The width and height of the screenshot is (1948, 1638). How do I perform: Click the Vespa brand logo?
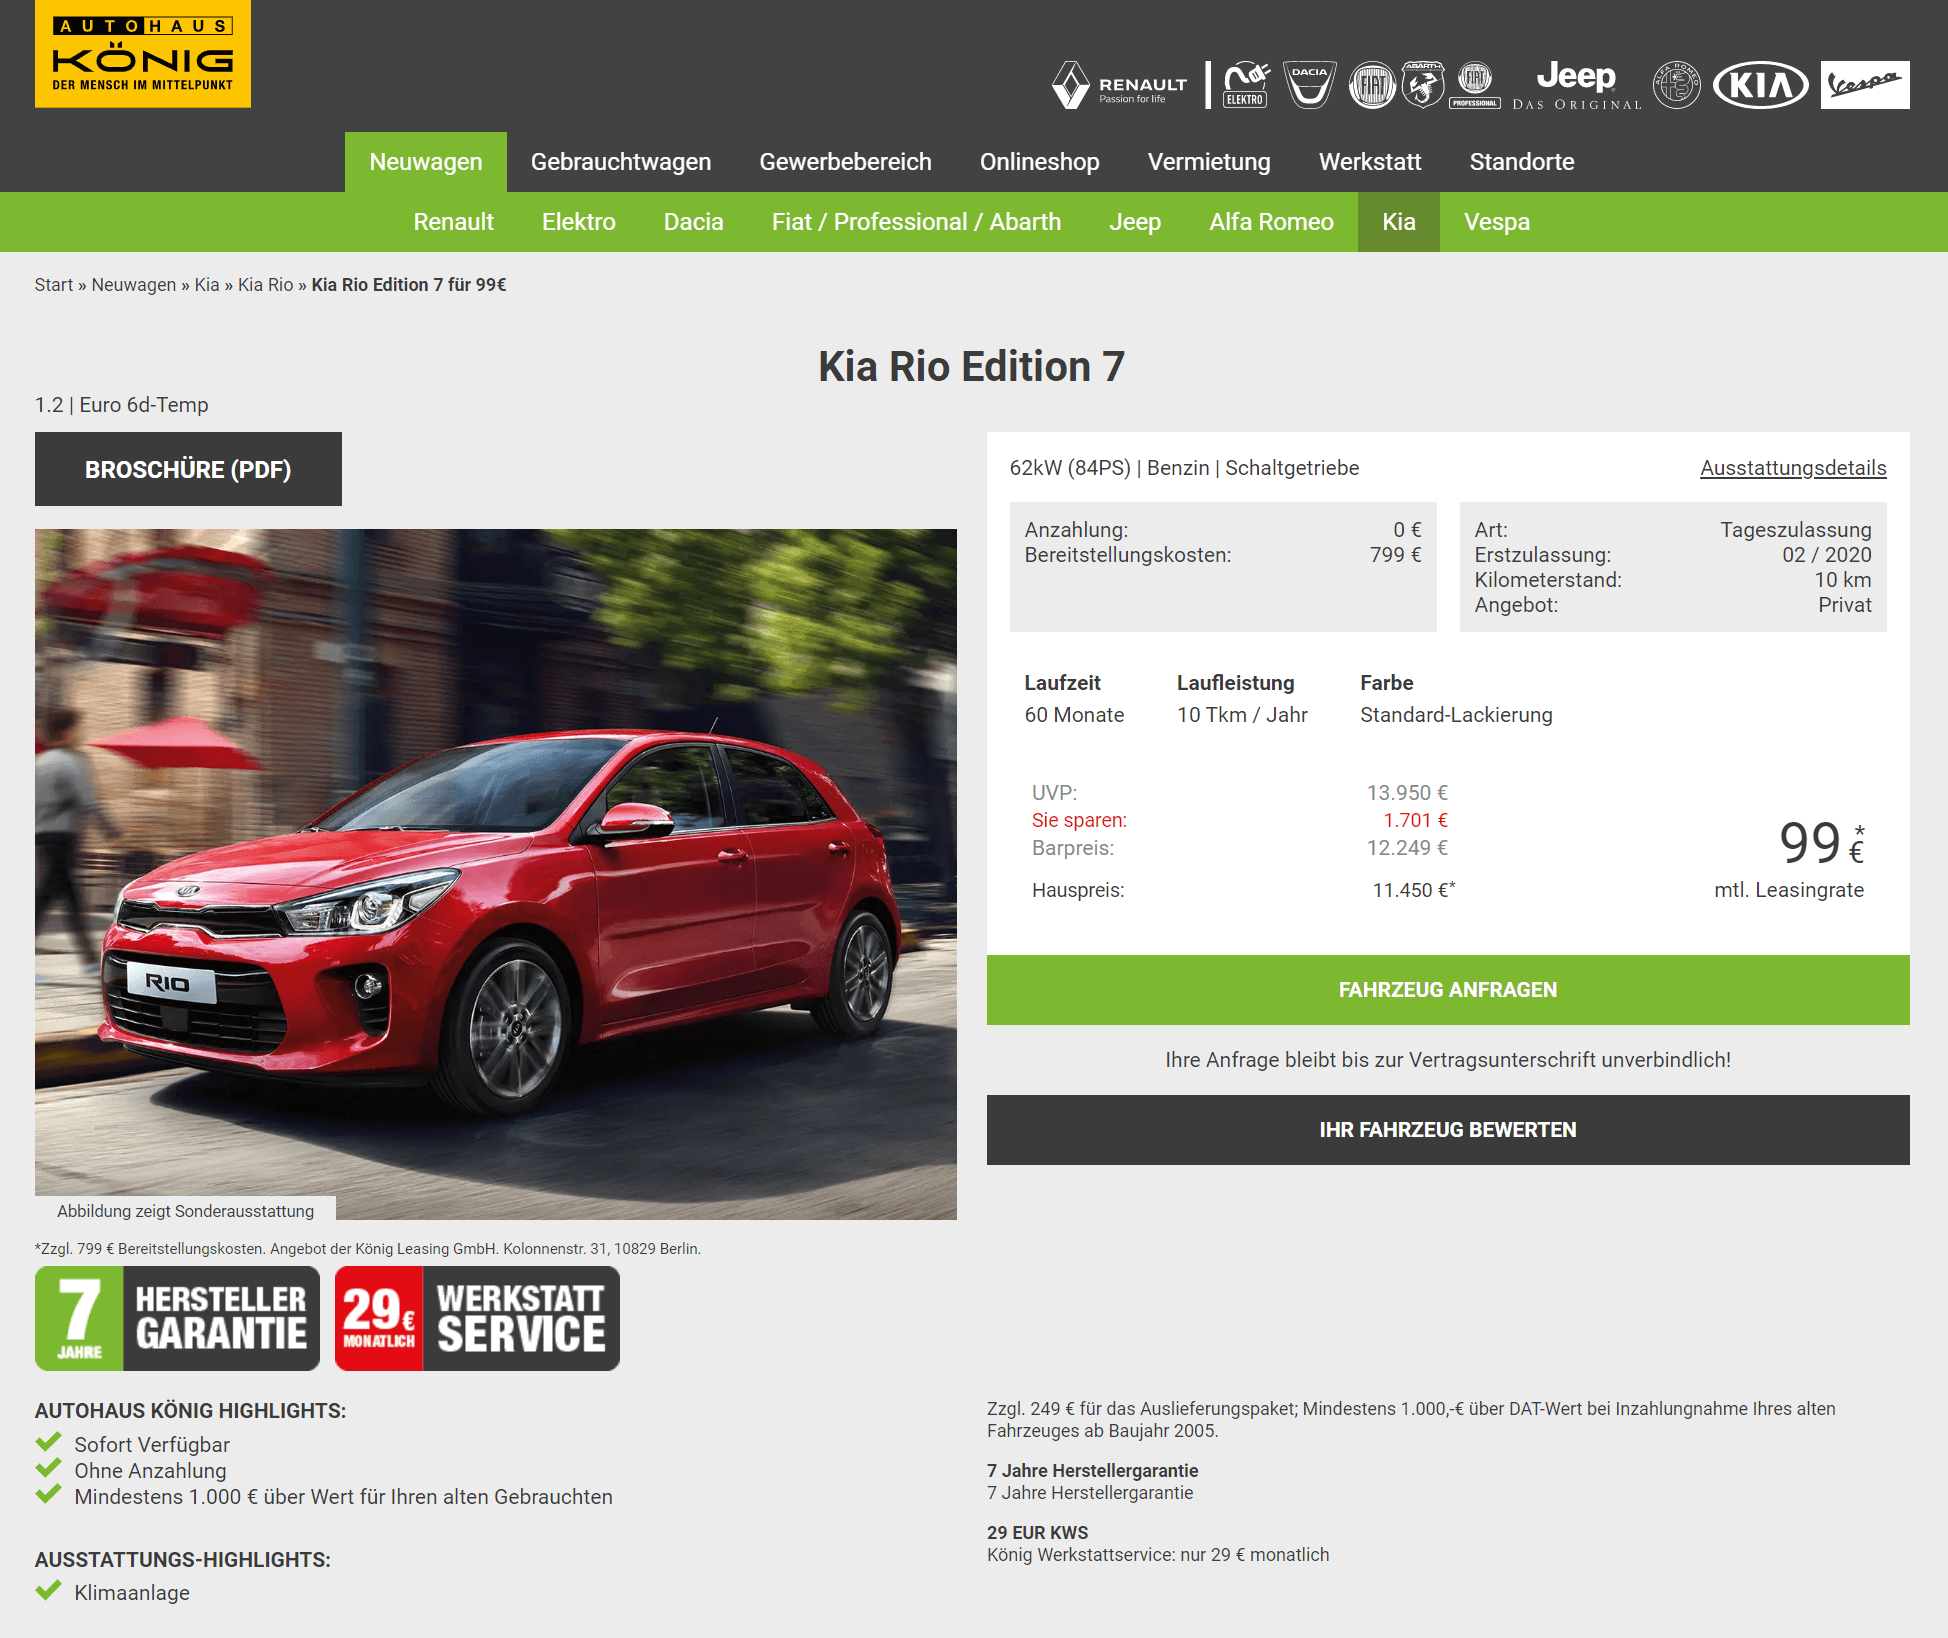(x=1865, y=85)
